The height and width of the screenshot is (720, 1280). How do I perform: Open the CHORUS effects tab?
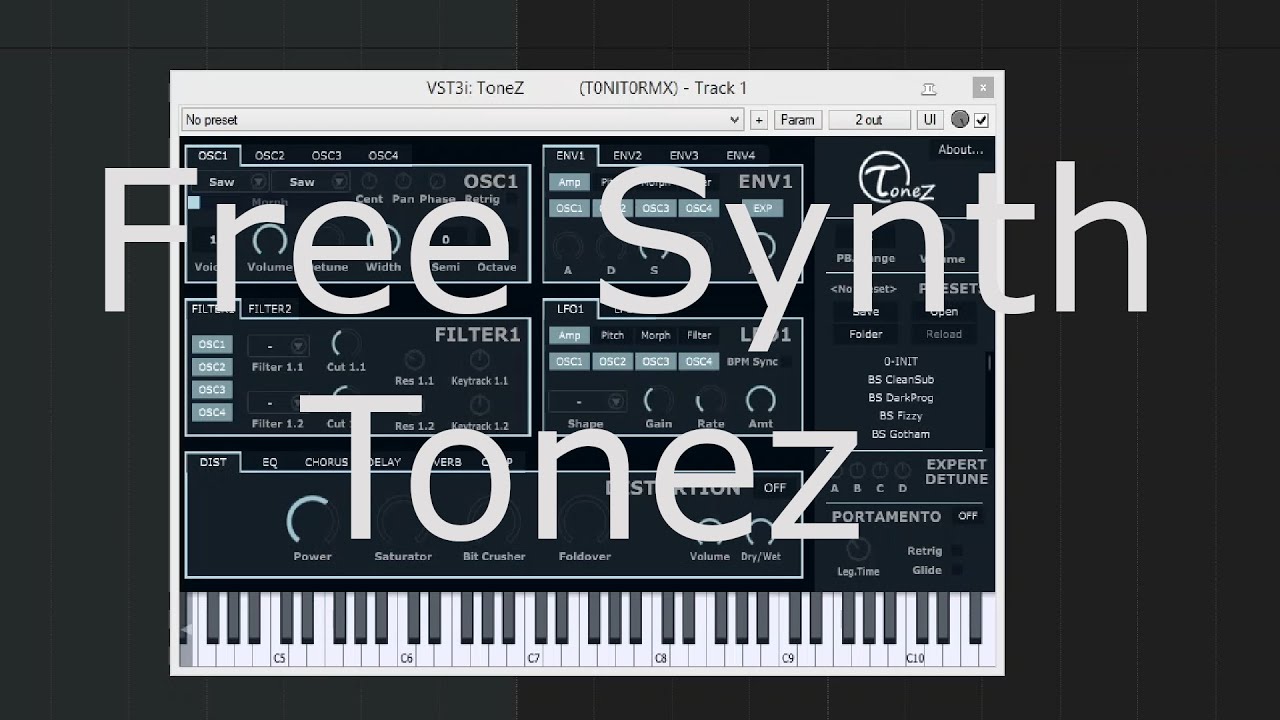[326, 462]
